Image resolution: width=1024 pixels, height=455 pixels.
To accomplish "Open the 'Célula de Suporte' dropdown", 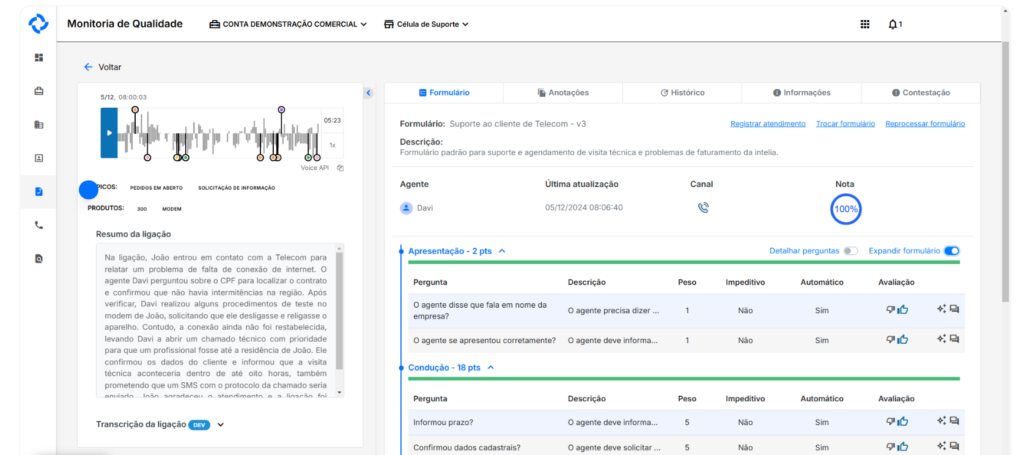I will [426, 24].
